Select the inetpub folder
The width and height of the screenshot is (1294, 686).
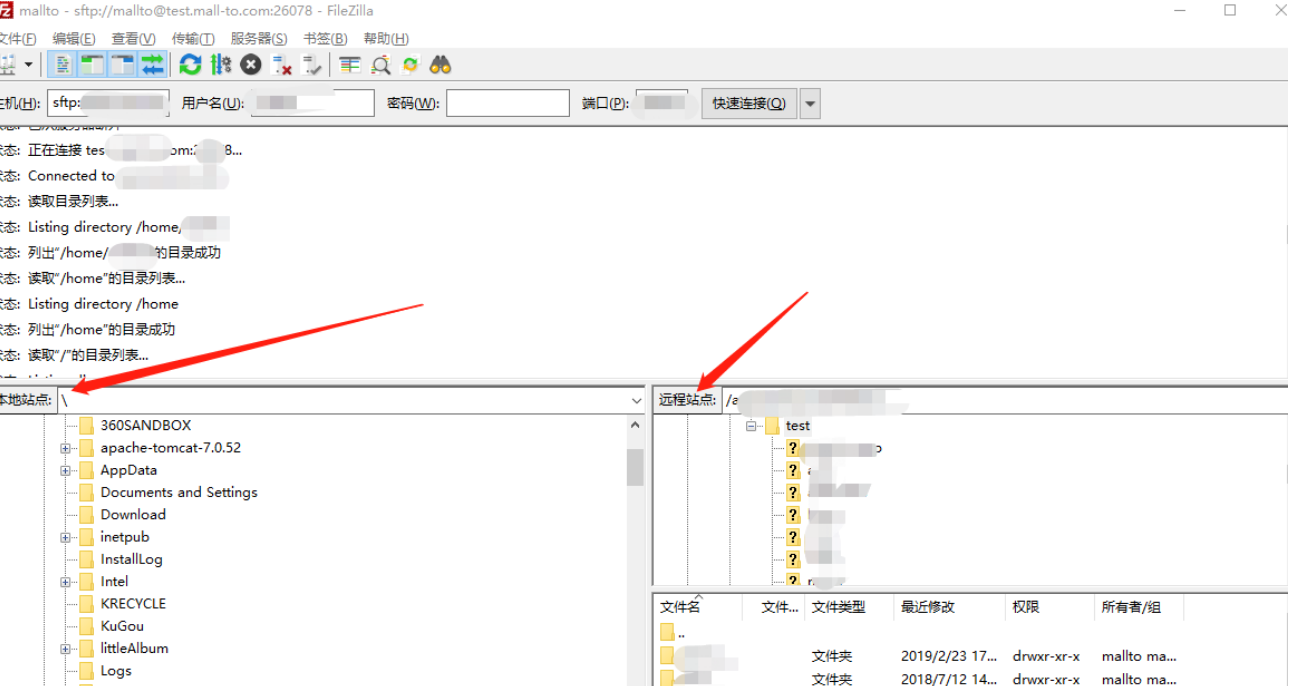[x=124, y=537]
